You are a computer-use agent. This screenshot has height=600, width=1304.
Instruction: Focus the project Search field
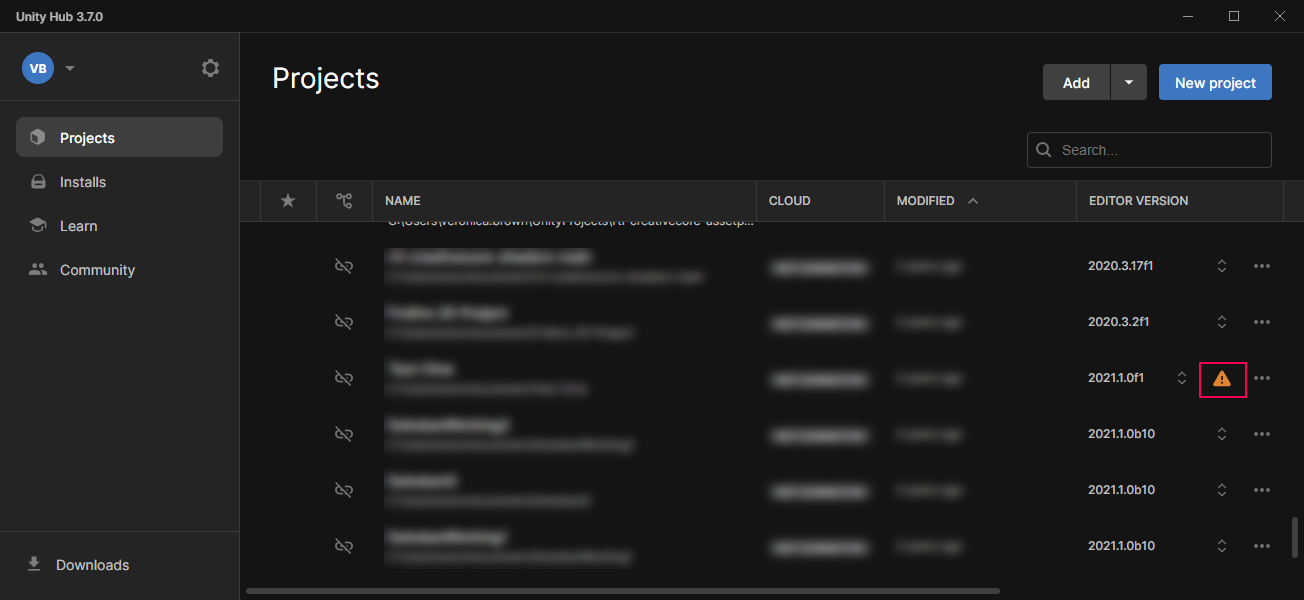[x=1160, y=150]
